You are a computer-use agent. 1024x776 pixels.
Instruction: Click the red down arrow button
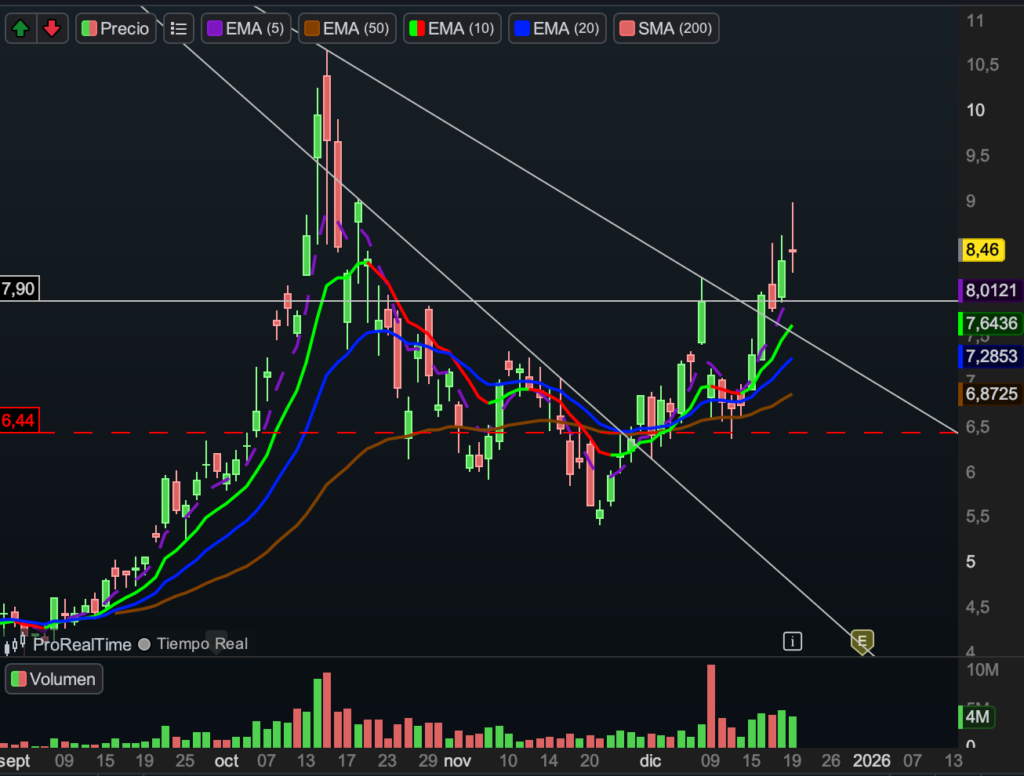click(x=52, y=29)
